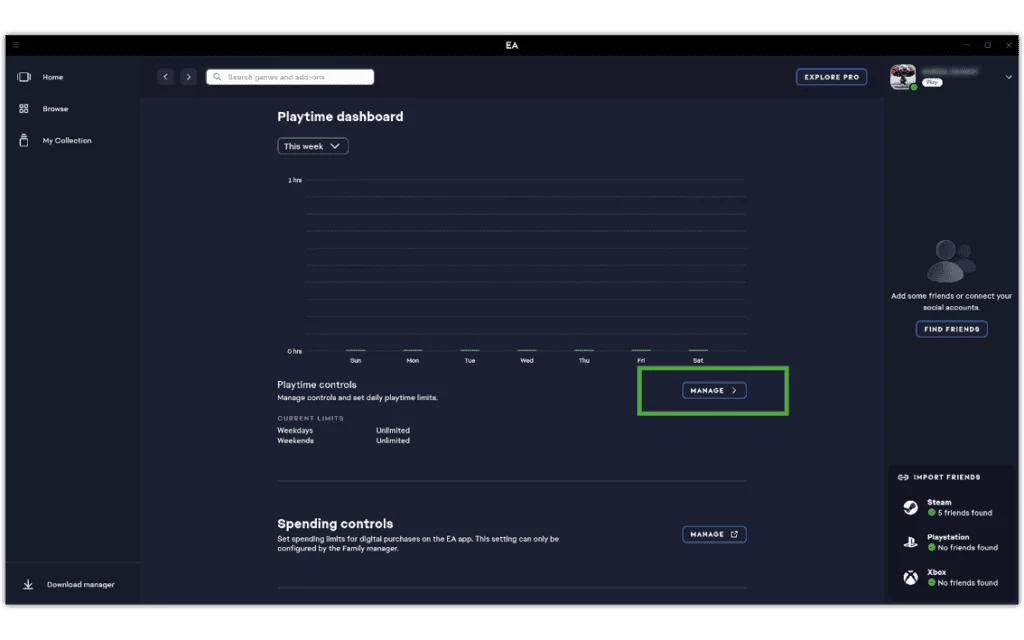Select the Browse grid icon

click(x=24, y=108)
